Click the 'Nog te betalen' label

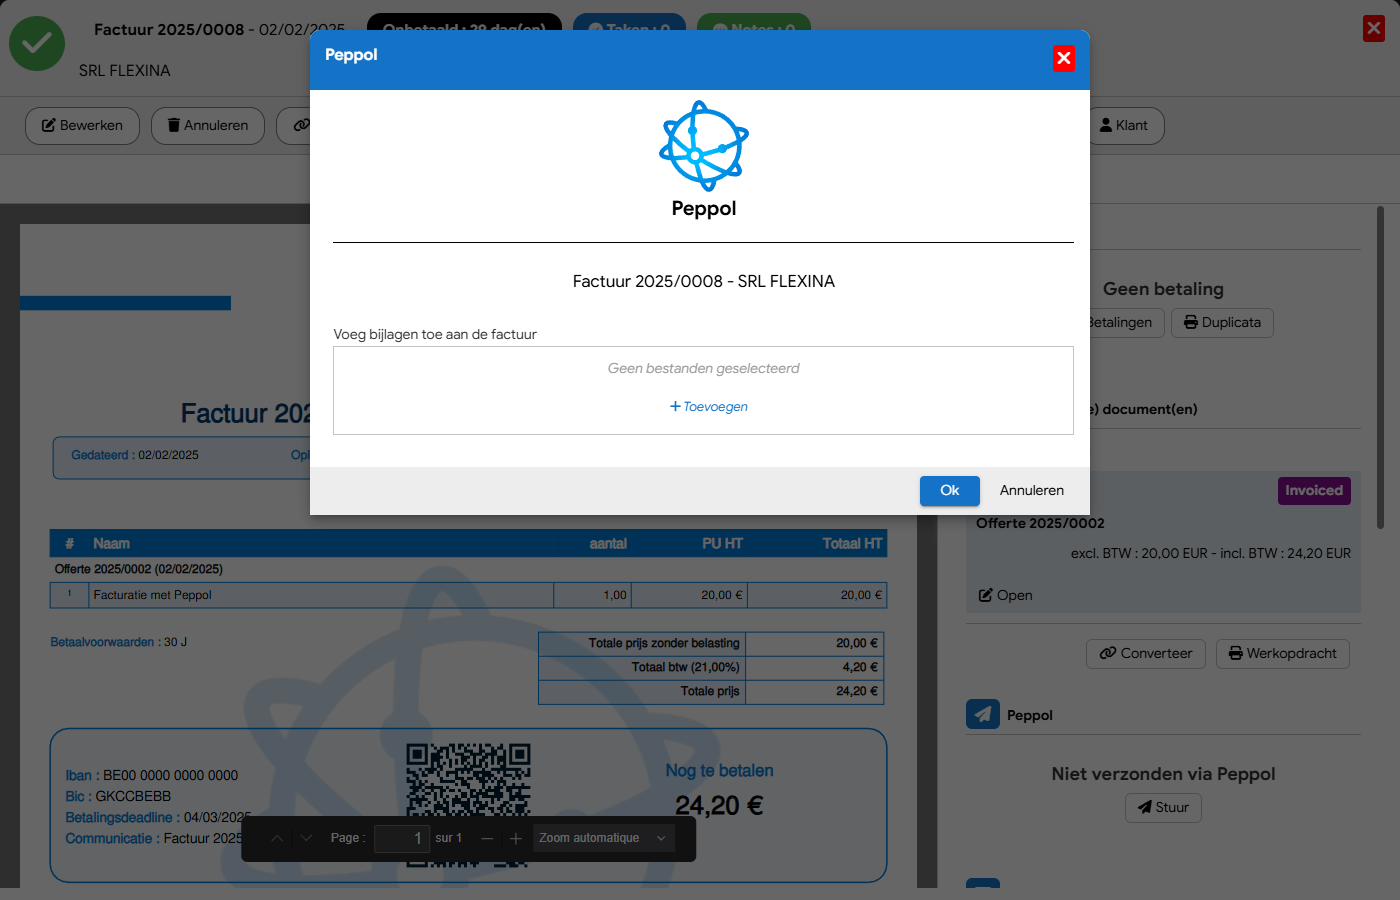coord(719,771)
